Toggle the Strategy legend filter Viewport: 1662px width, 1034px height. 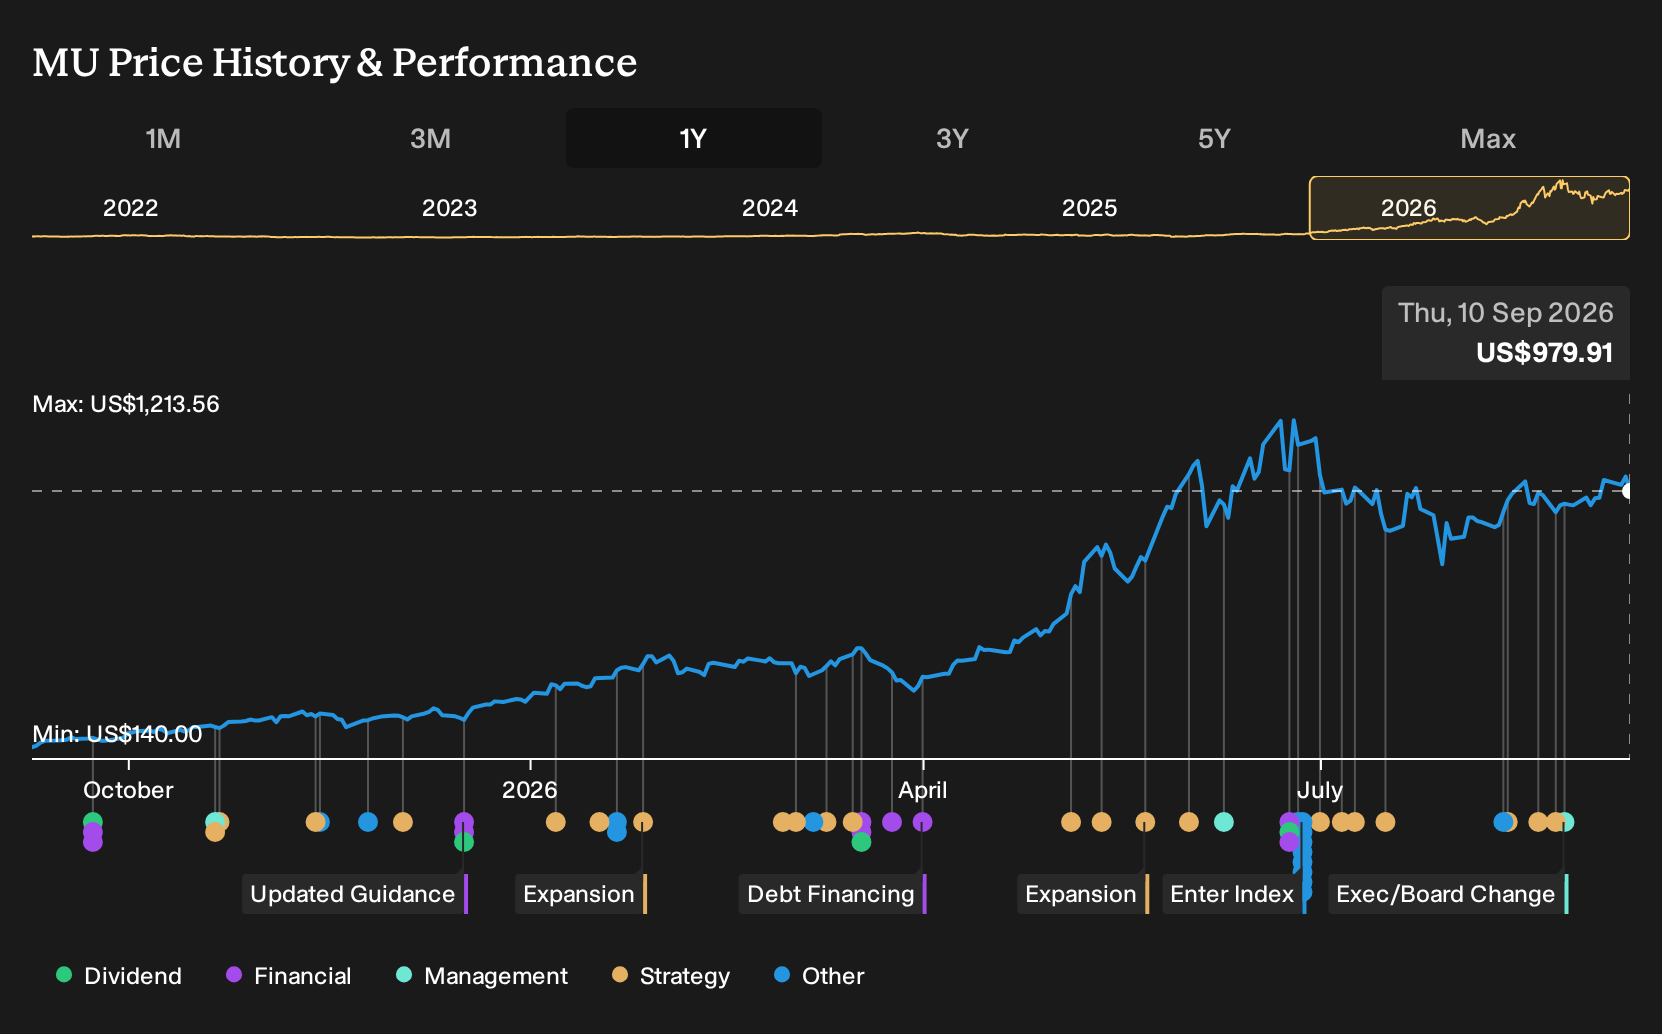[x=671, y=976]
